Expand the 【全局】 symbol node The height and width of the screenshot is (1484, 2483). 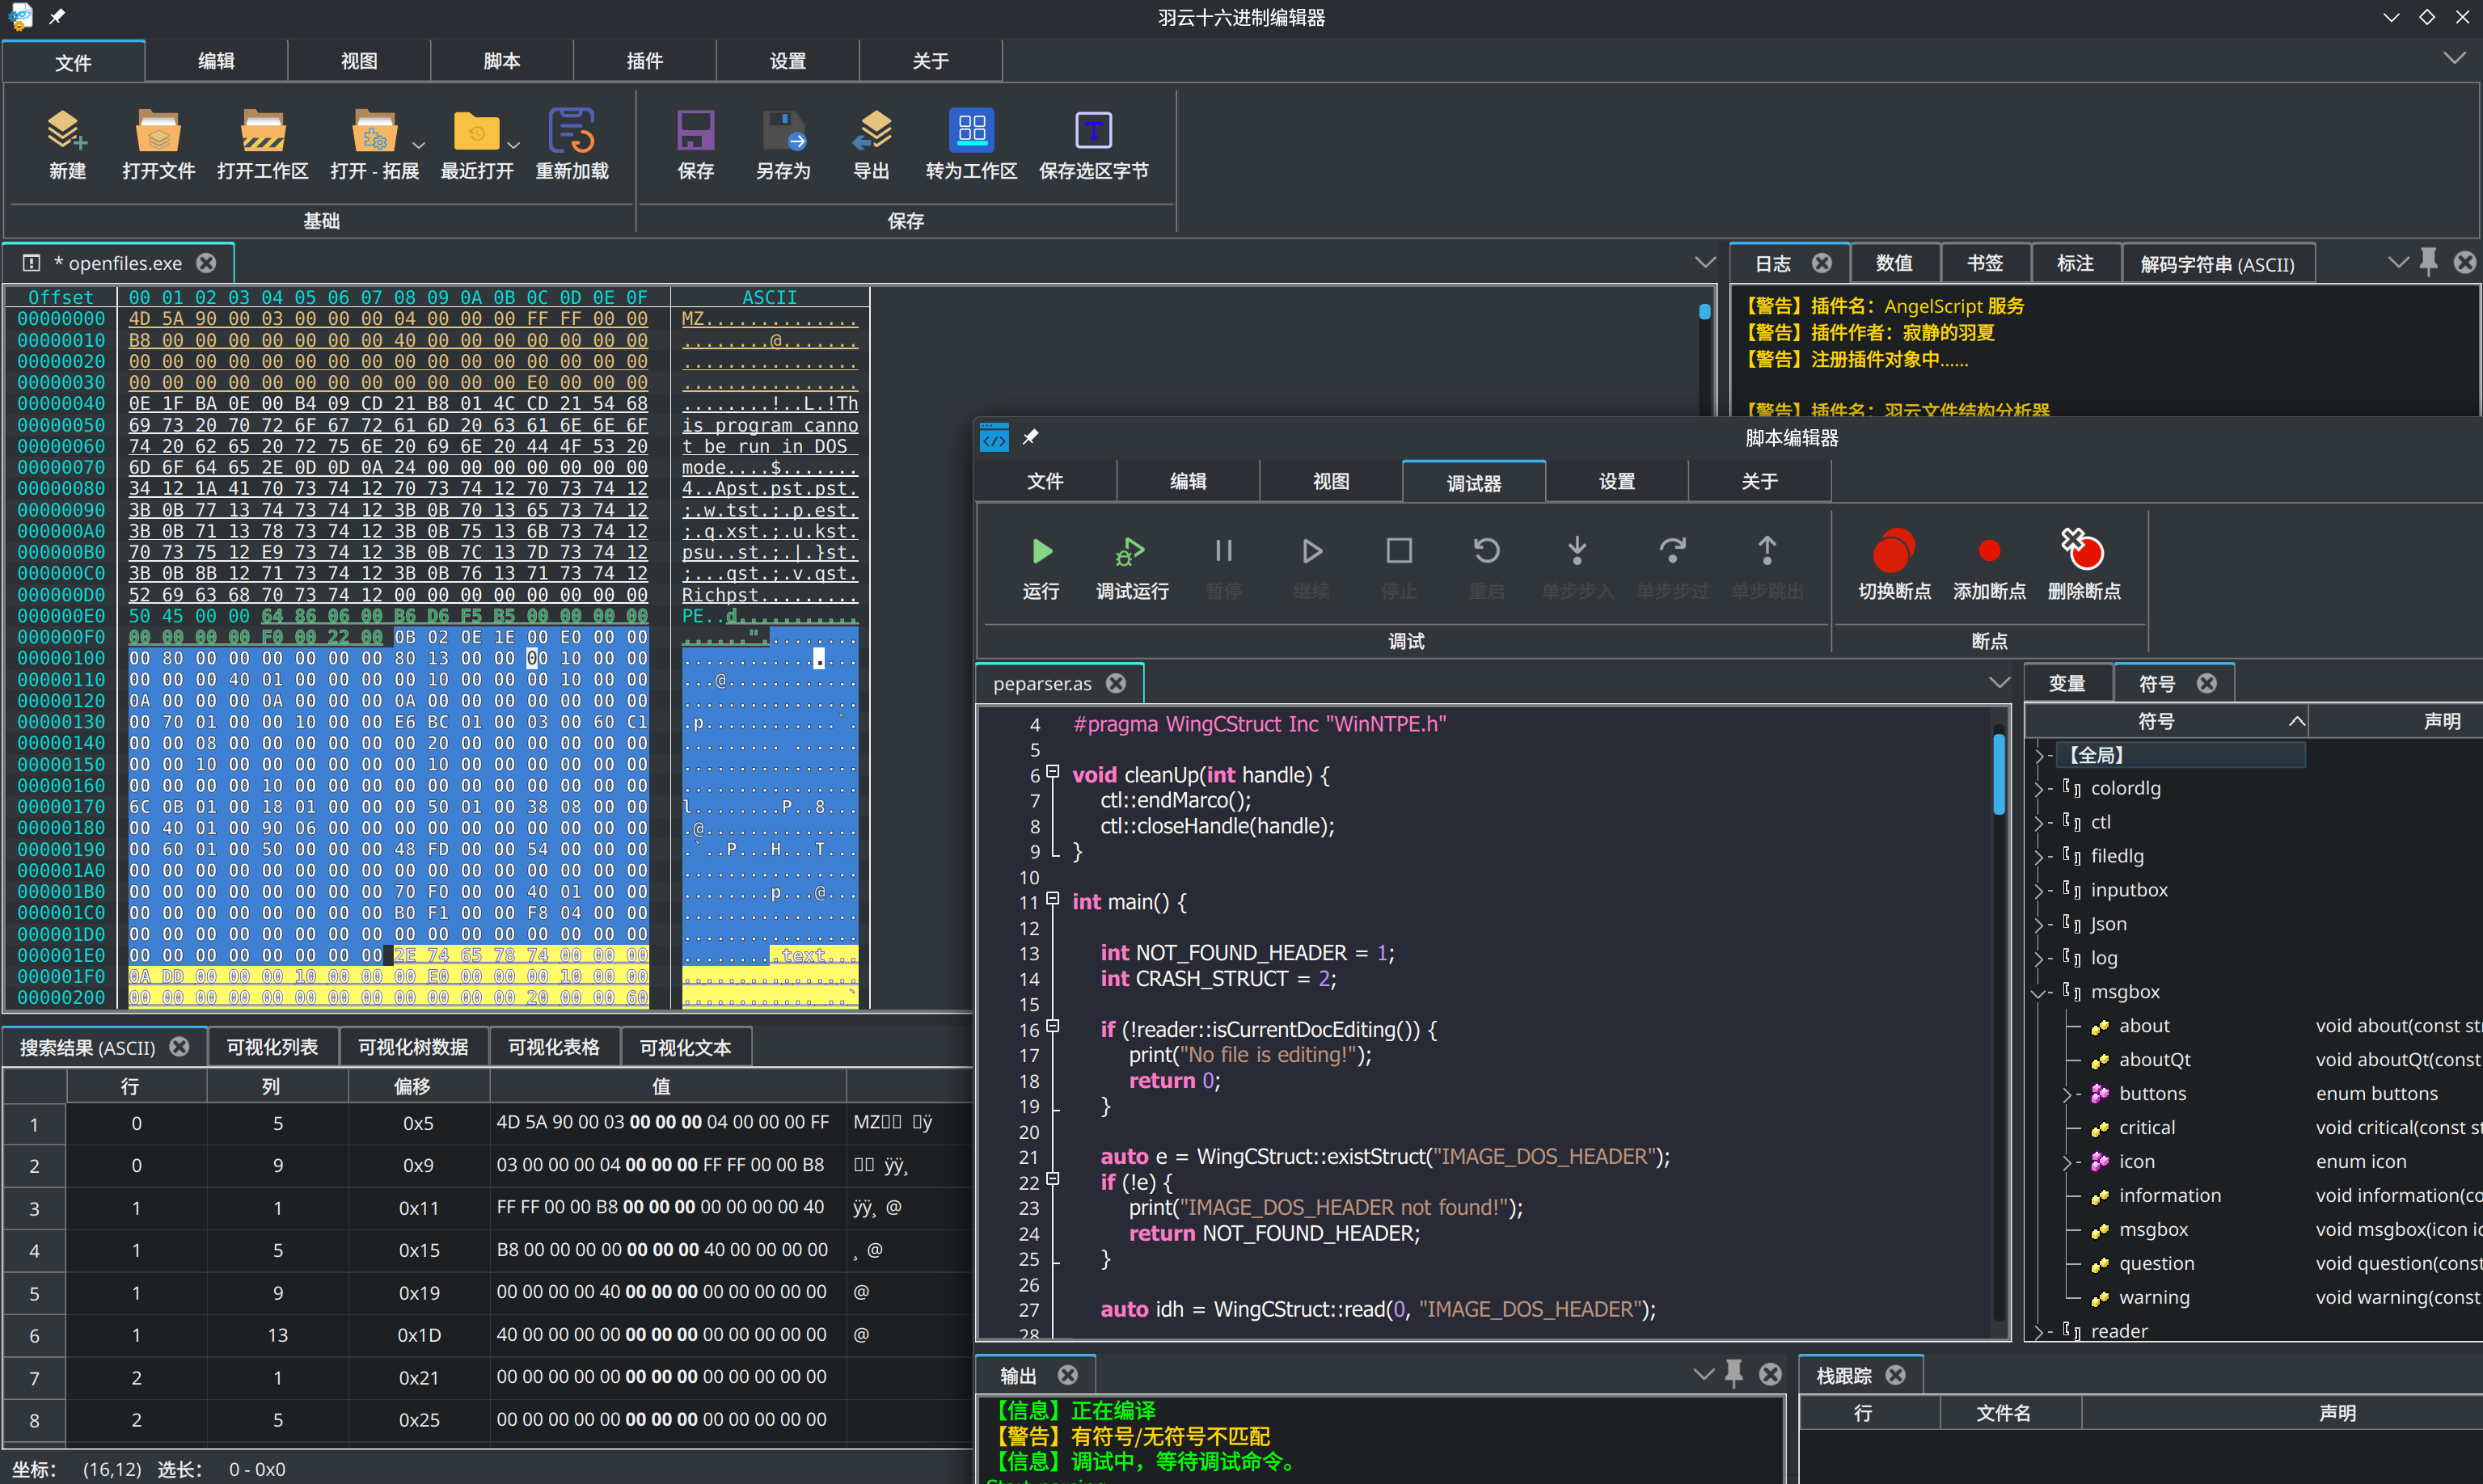[x=2040, y=755]
